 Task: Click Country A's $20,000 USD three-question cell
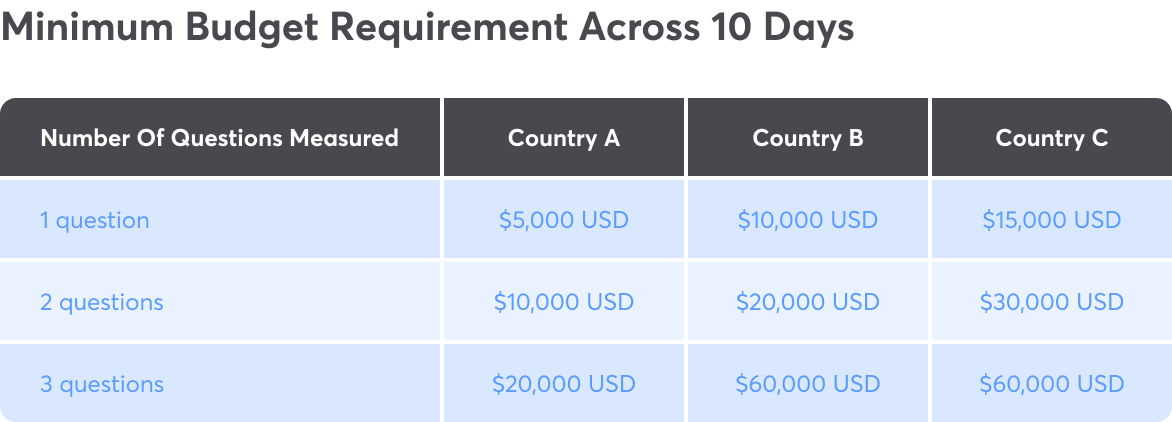click(x=564, y=385)
